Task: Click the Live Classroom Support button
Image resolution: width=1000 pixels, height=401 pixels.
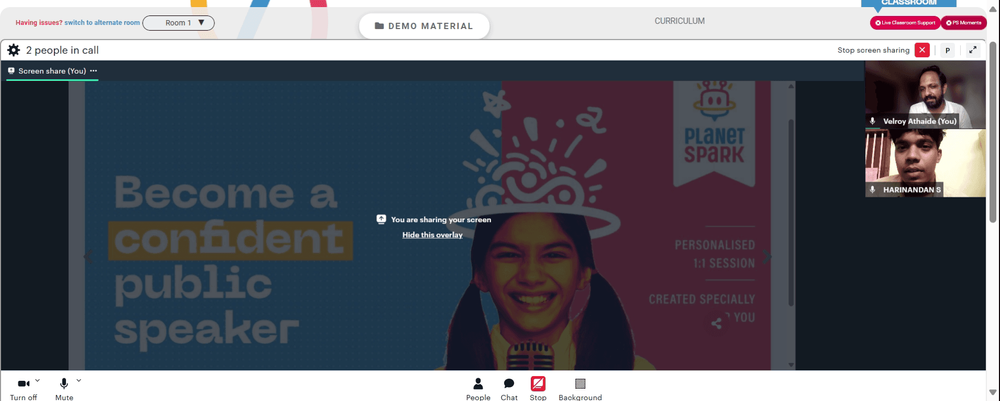Action: coord(905,23)
